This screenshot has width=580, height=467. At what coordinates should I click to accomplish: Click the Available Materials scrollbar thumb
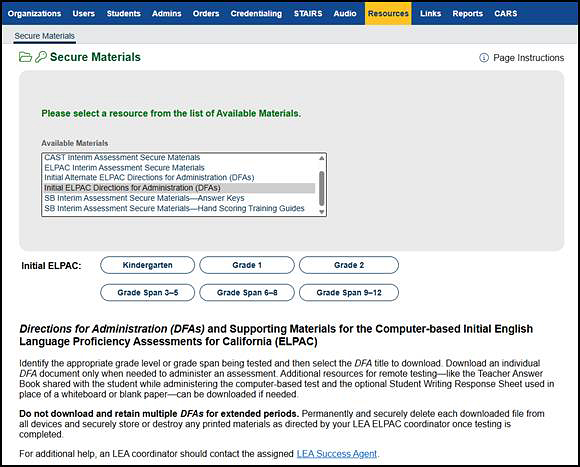(x=321, y=188)
